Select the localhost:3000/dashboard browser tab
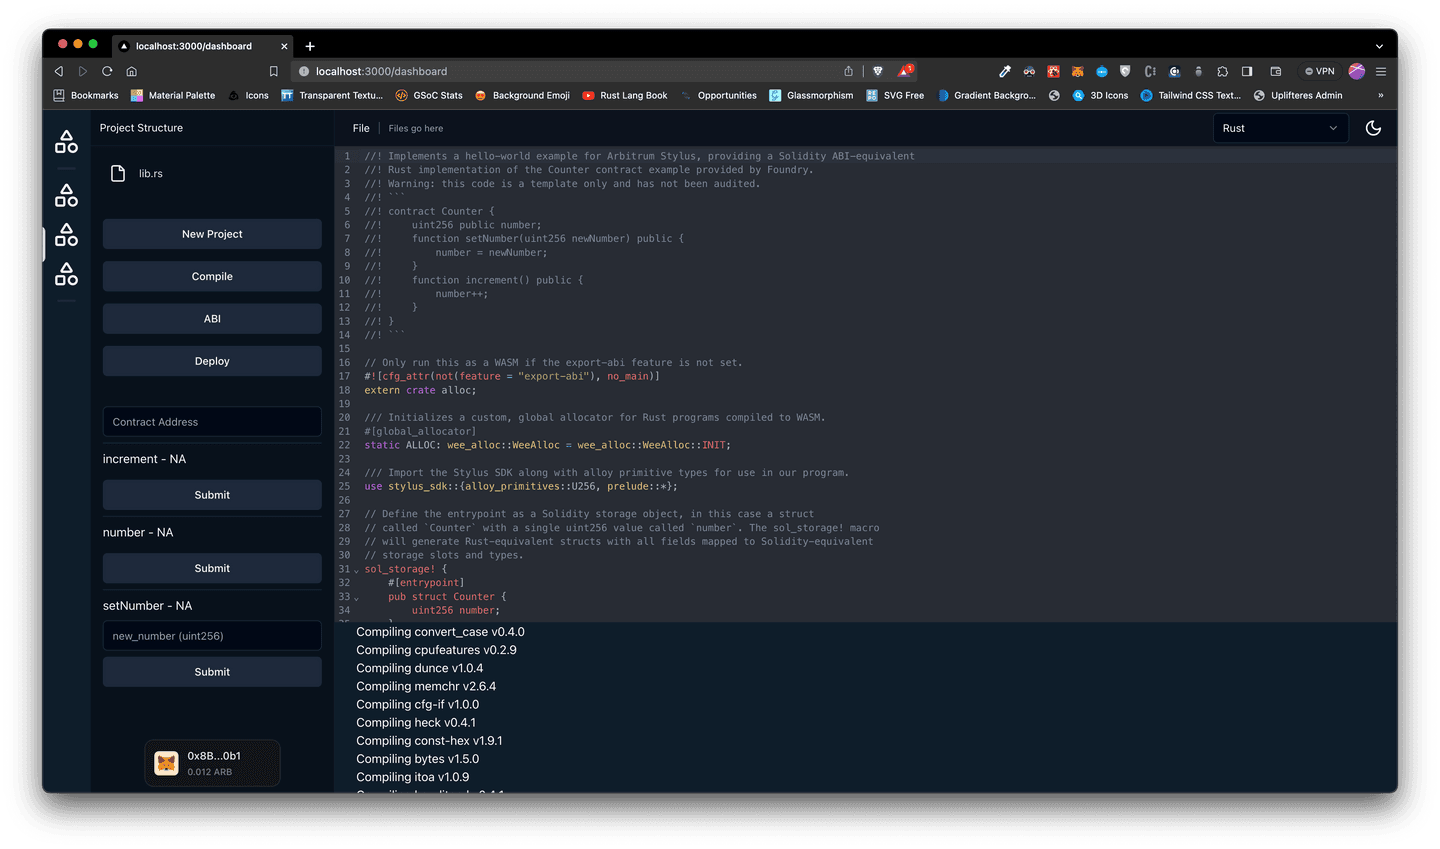 (203, 46)
